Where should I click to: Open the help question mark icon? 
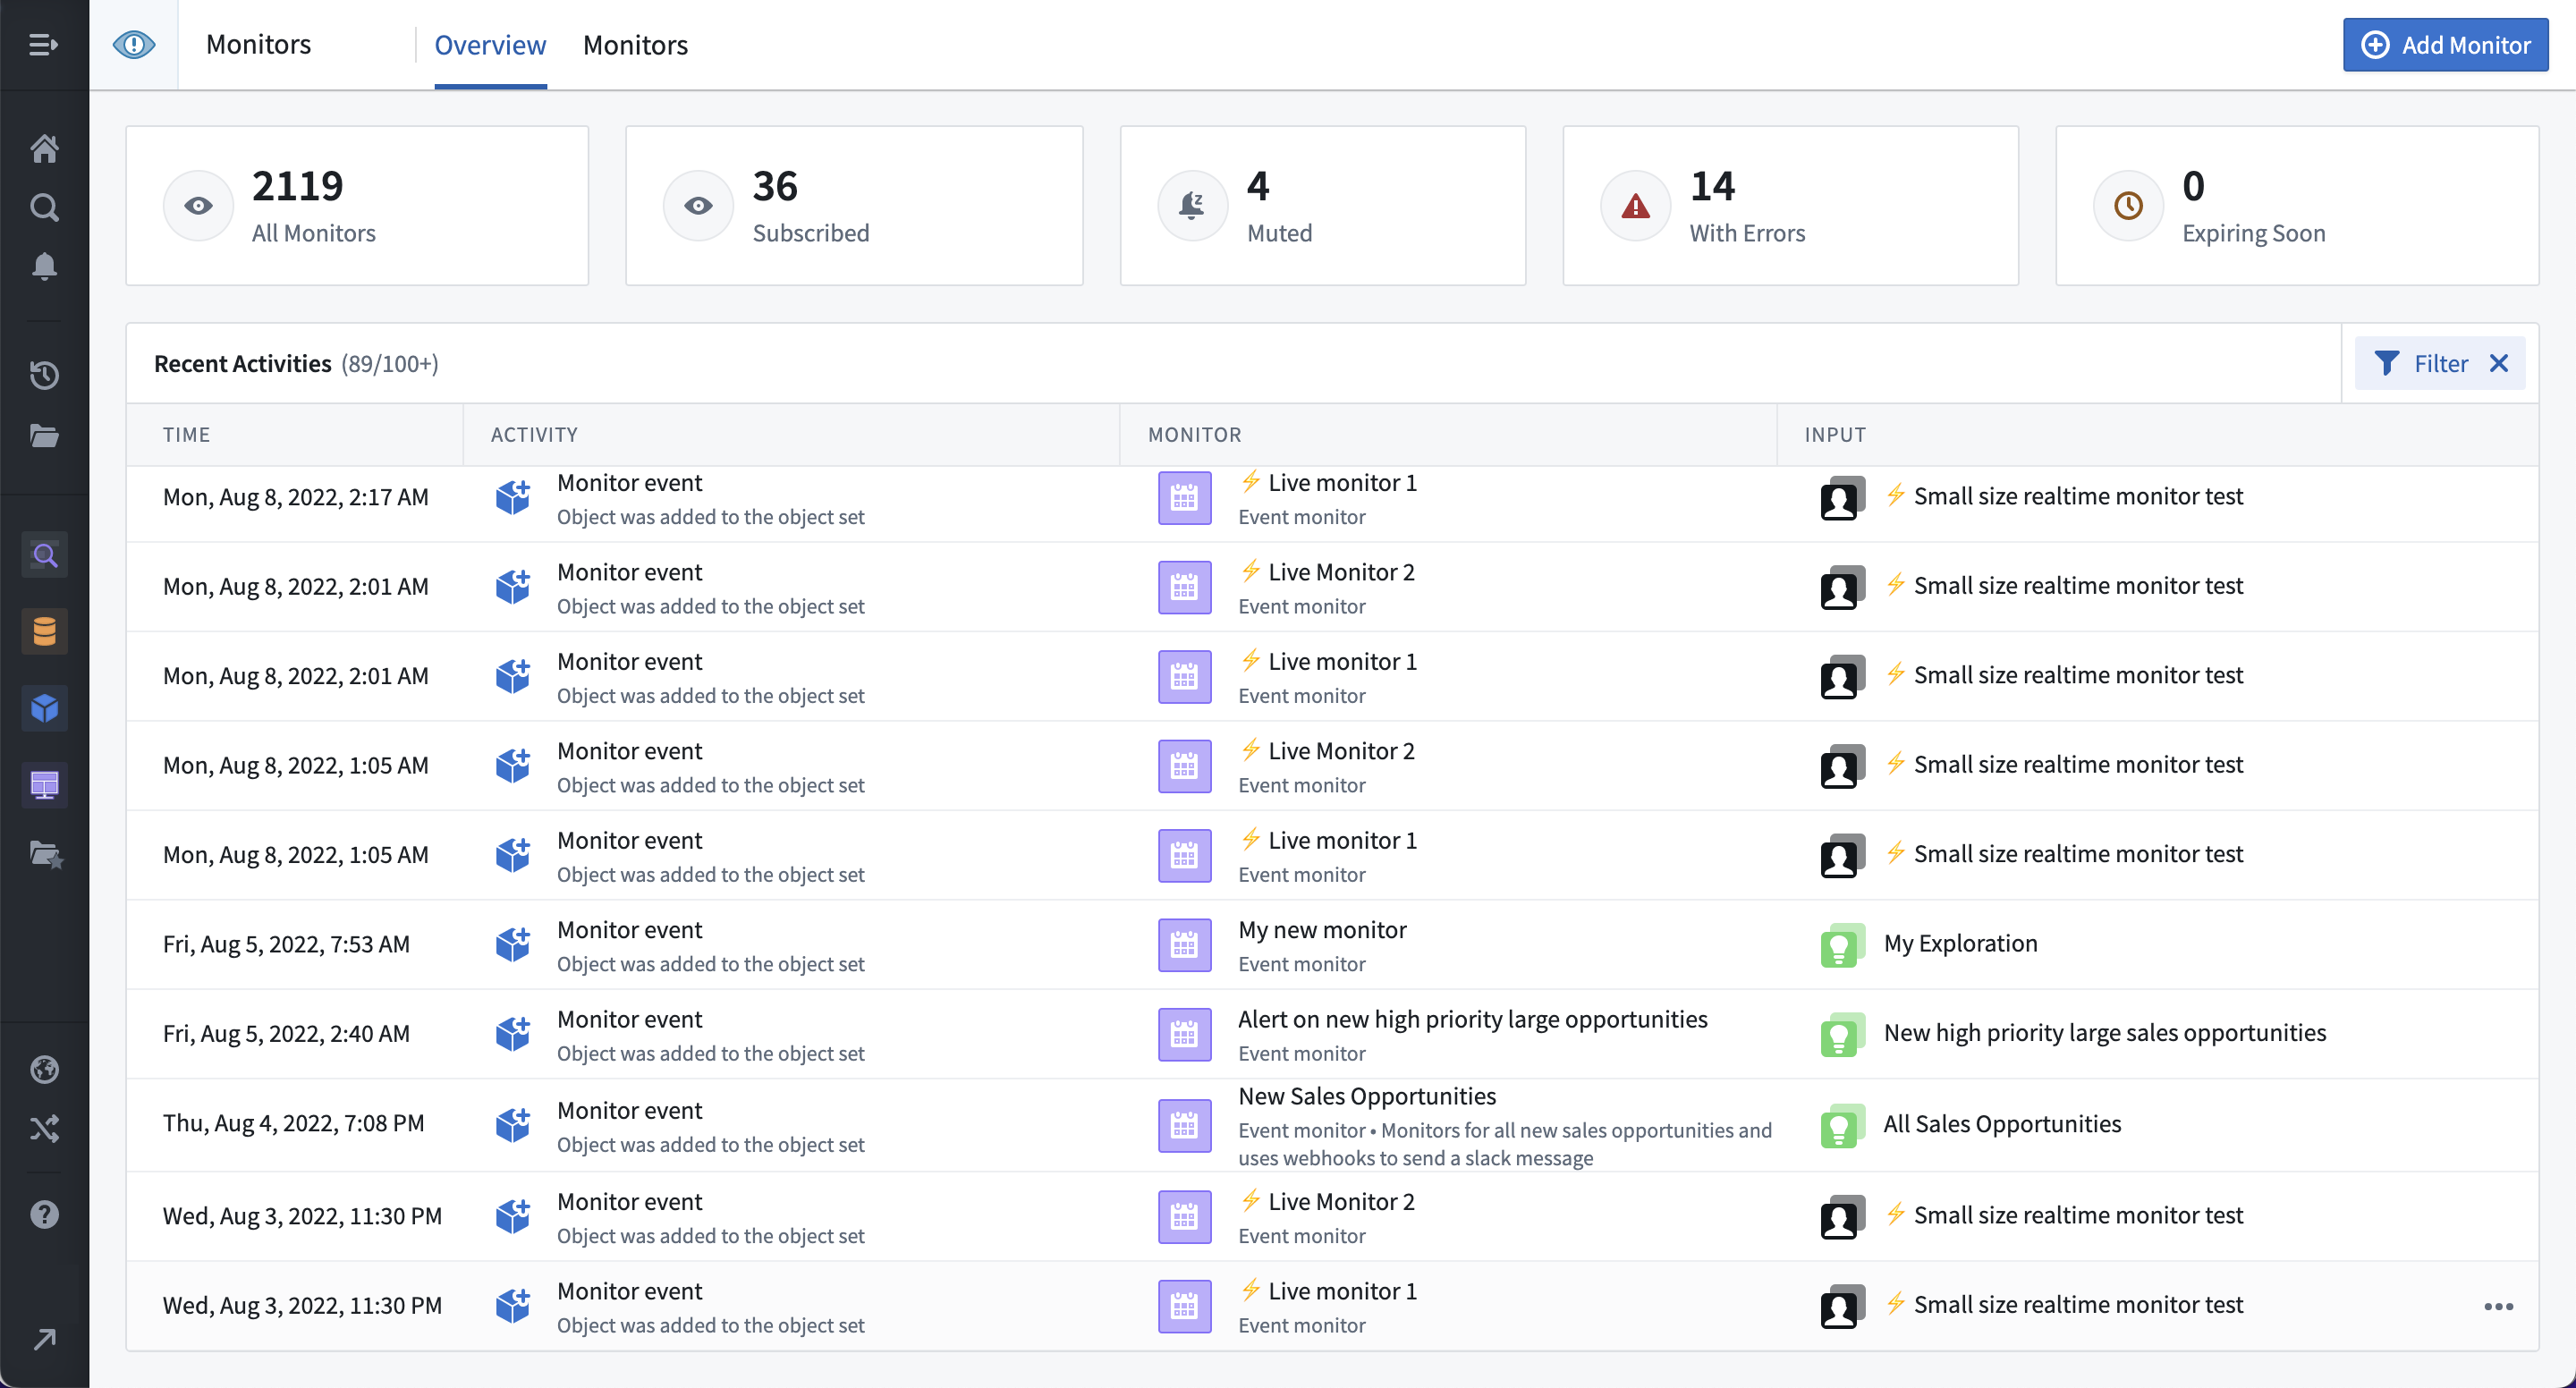[44, 1215]
